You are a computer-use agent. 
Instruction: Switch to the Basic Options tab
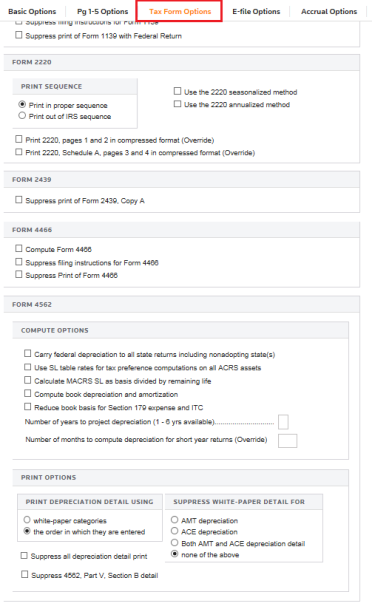click(32, 11)
